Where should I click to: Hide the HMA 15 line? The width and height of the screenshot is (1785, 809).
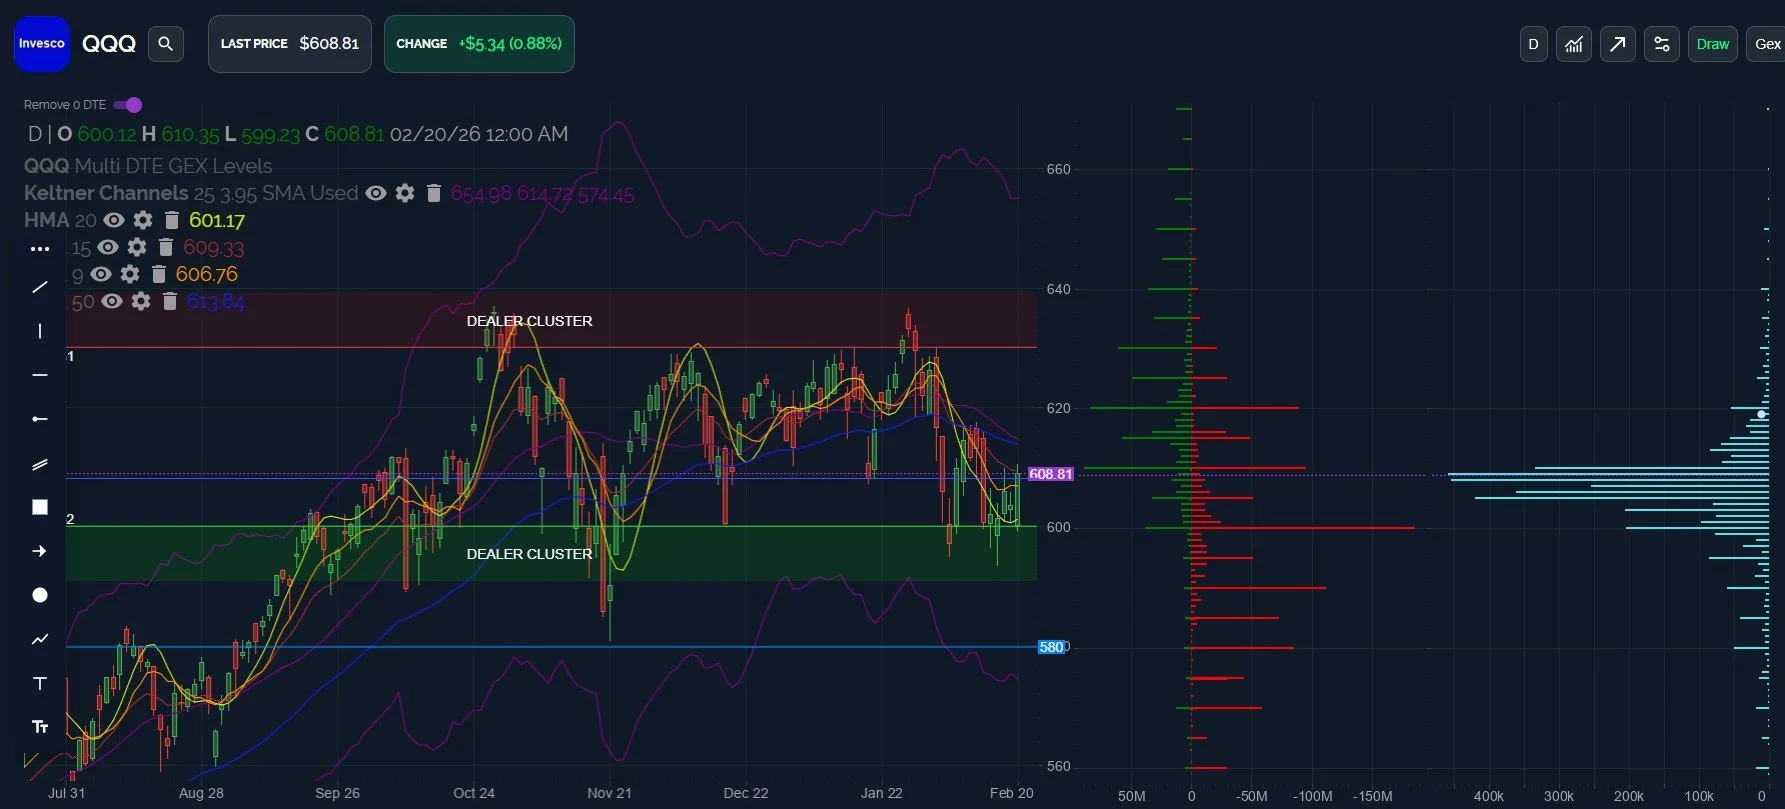(108, 247)
